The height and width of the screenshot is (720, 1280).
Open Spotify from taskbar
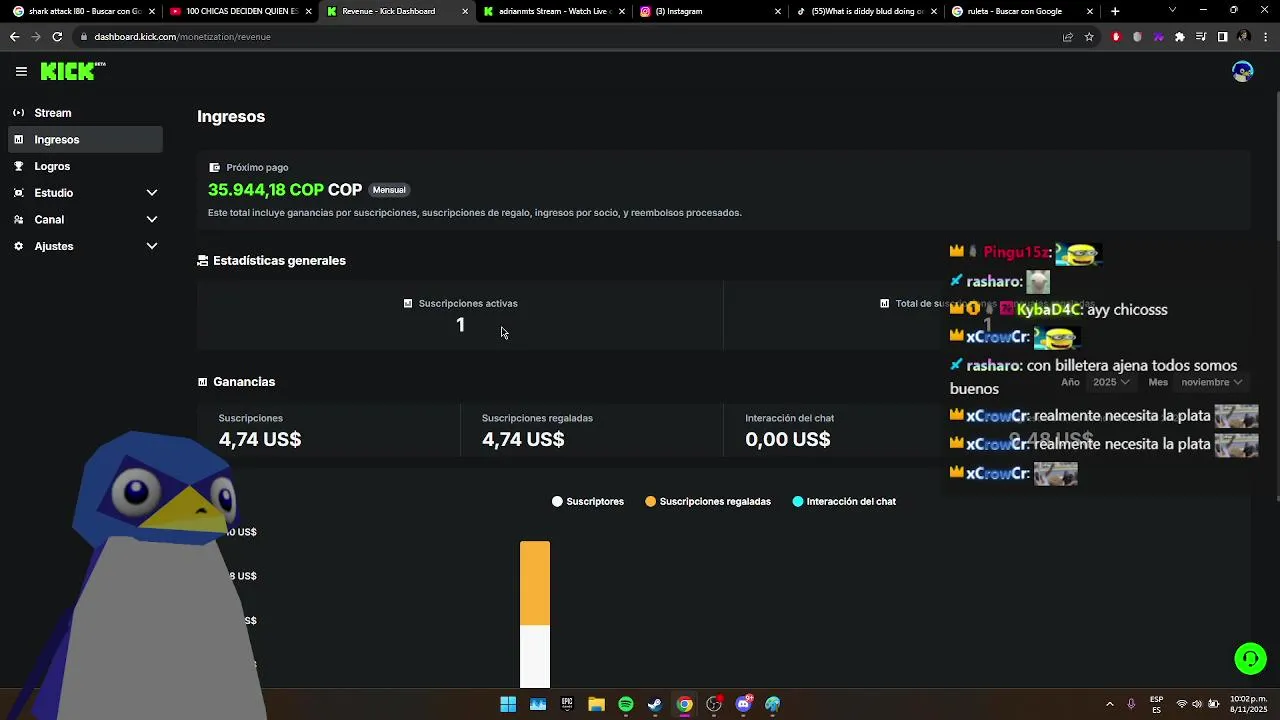click(x=626, y=704)
